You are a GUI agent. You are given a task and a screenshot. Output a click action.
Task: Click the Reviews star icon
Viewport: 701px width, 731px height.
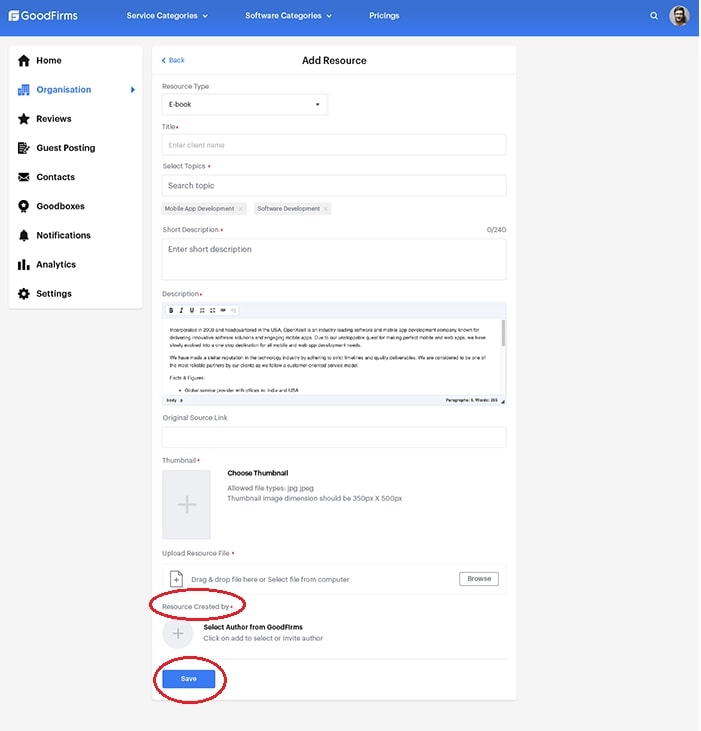point(24,119)
